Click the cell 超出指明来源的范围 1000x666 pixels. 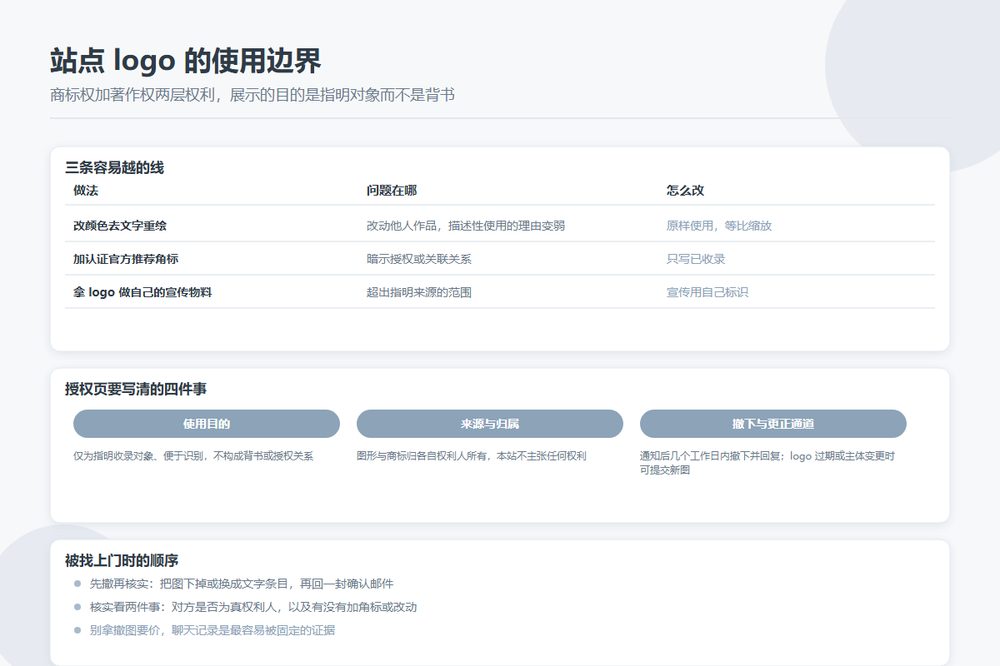click(419, 292)
